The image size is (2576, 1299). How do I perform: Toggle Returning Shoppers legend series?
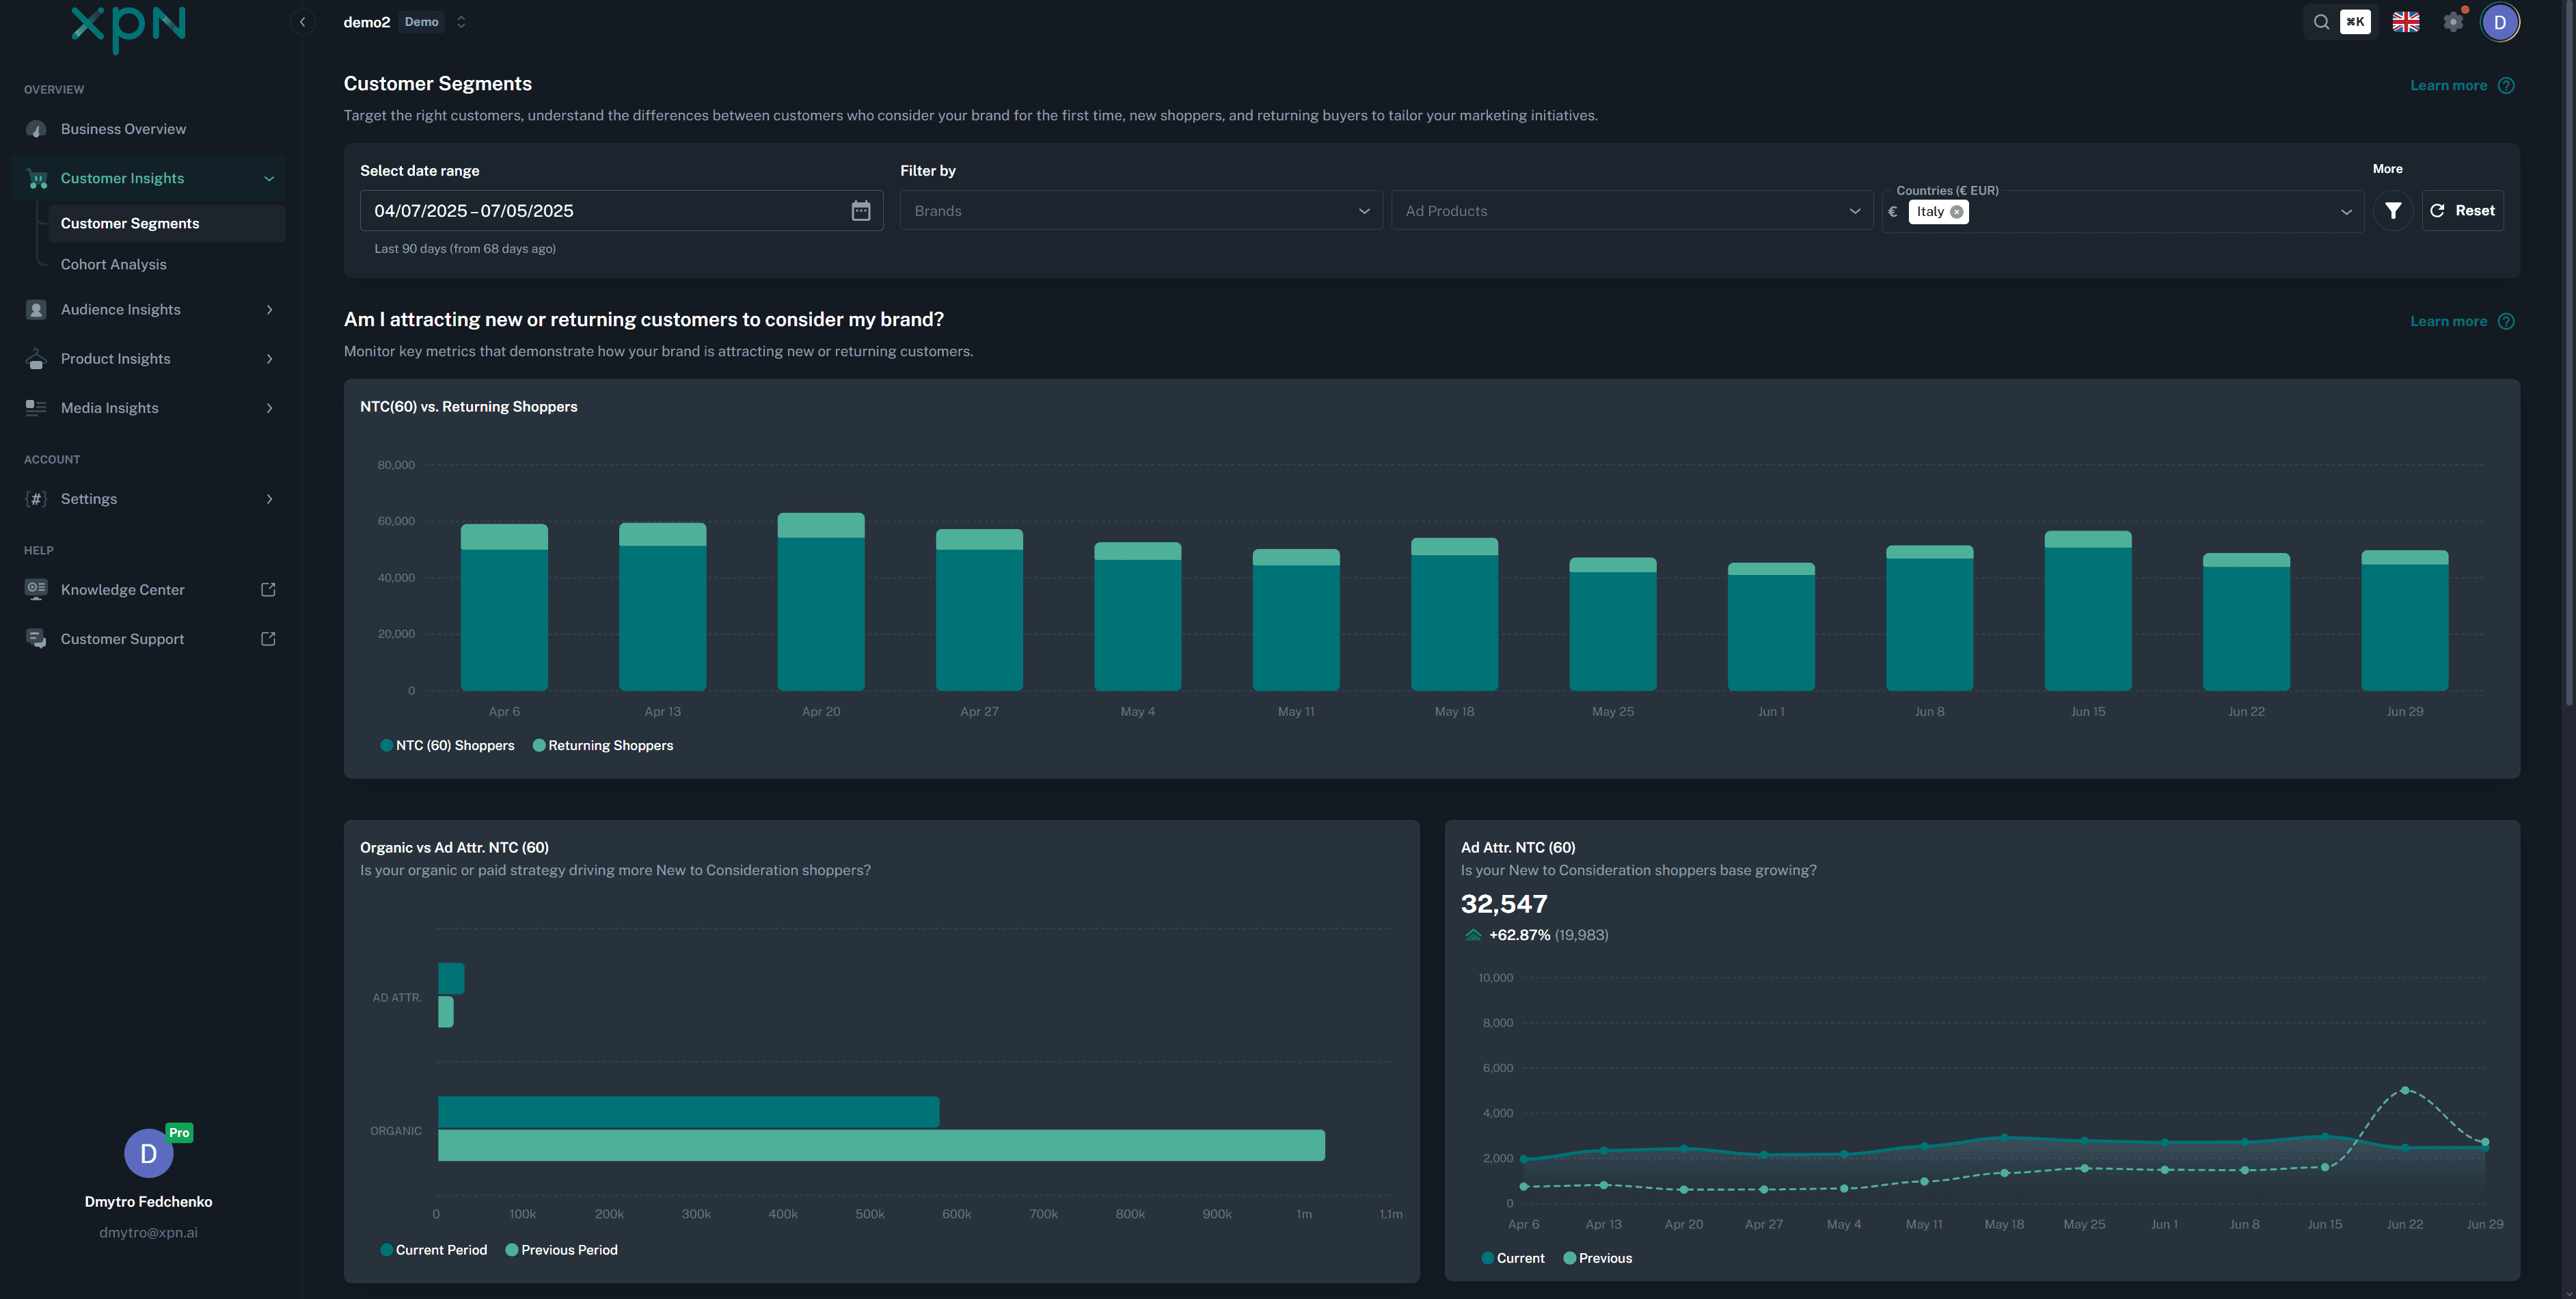(603, 746)
